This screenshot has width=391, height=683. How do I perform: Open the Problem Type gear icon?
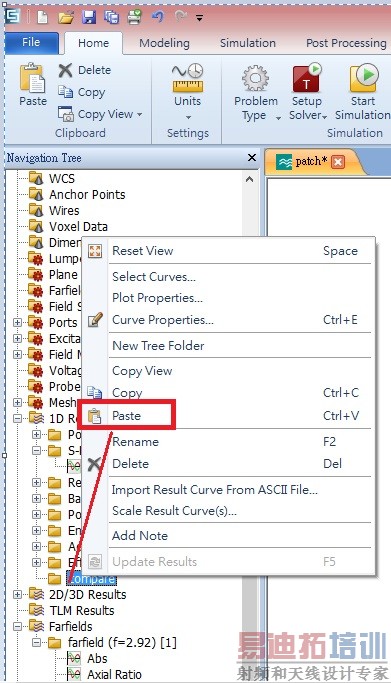tap(255, 78)
